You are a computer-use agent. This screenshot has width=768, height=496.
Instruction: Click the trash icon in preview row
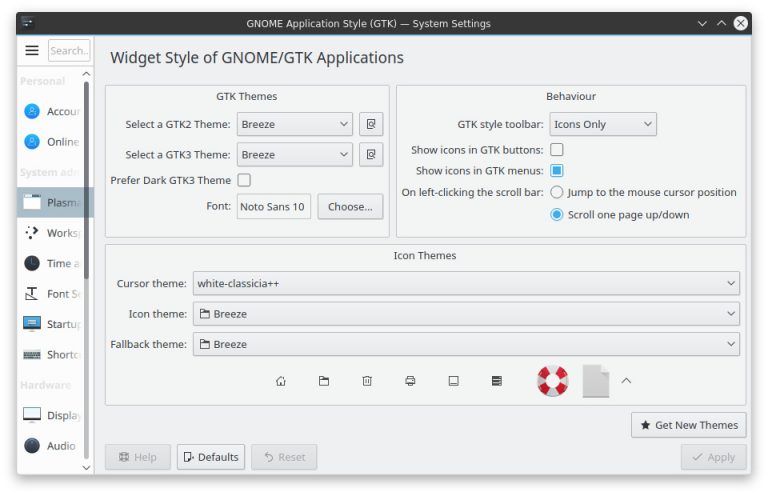pyautogui.click(x=367, y=381)
